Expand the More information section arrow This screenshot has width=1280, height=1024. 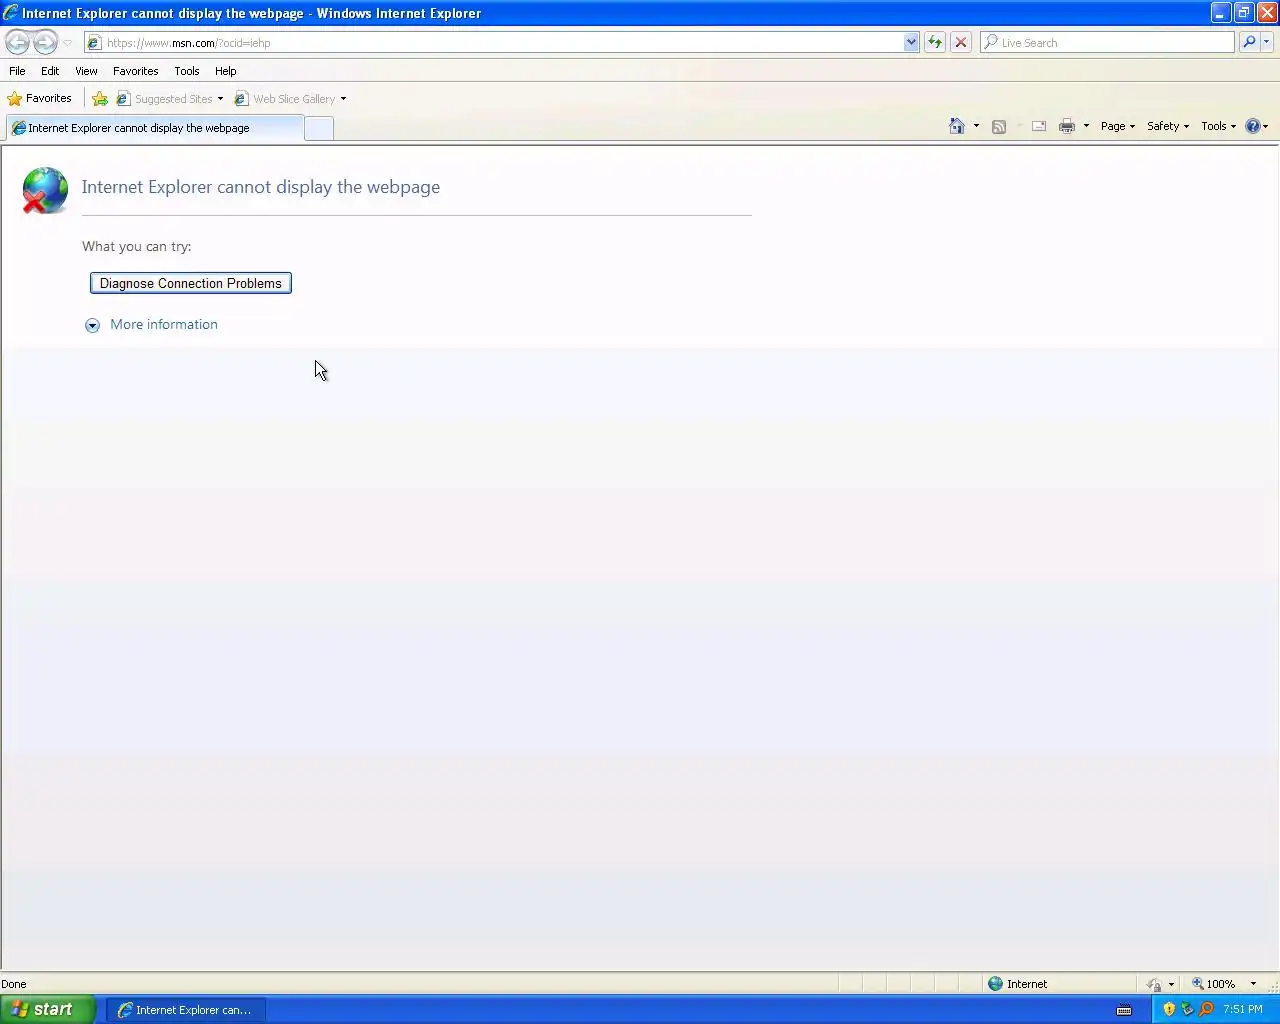click(92, 325)
